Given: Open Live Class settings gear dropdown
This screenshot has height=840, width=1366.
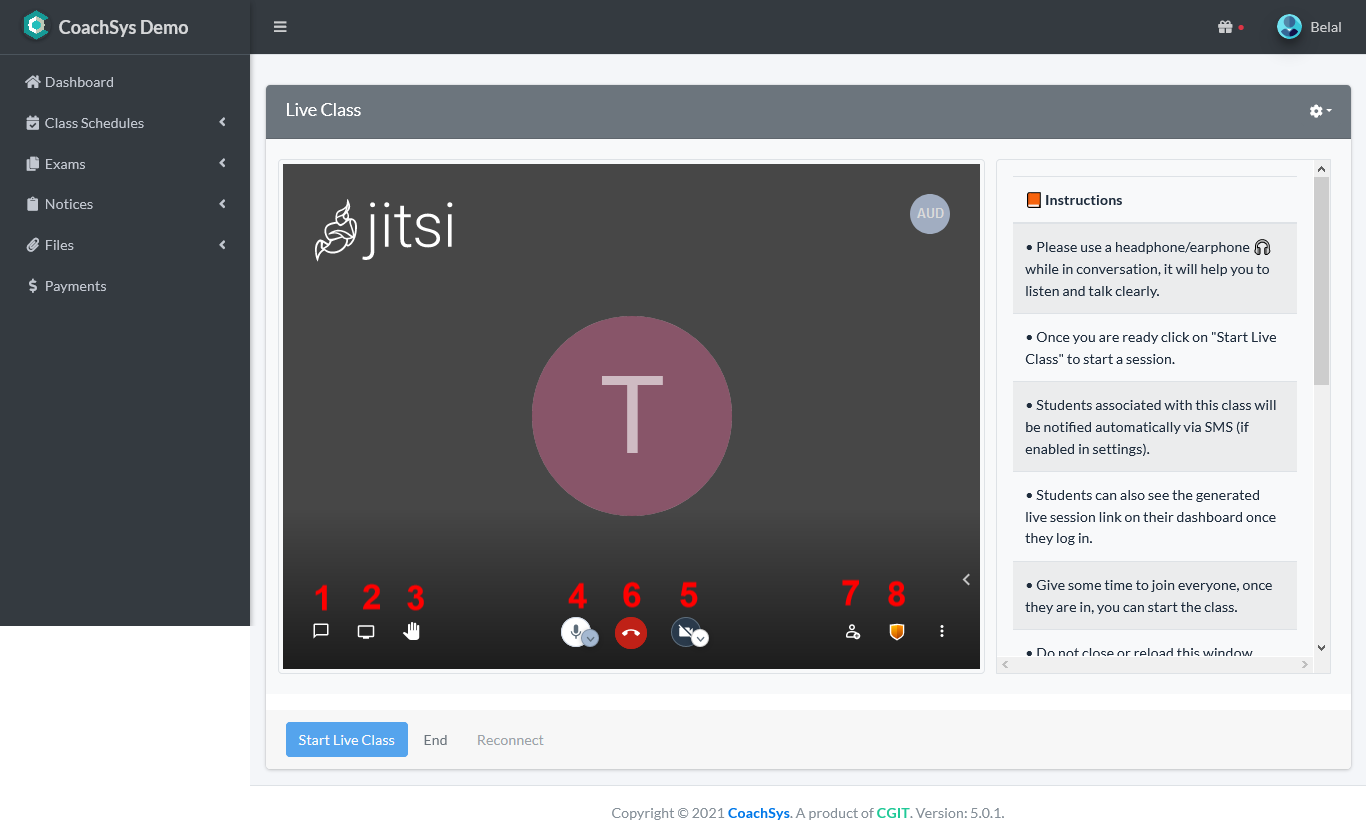Looking at the screenshot, I should (x=1320, y=111).
